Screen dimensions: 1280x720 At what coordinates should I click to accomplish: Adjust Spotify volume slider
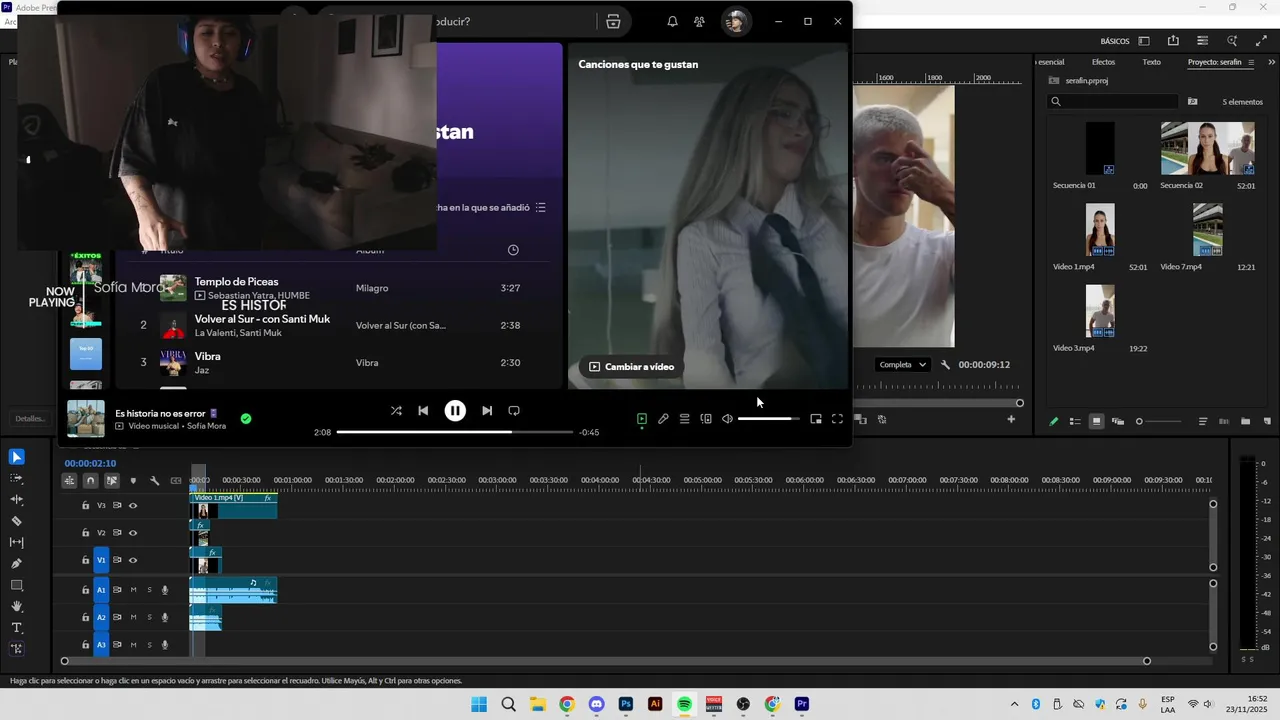(x=768, y=419)
